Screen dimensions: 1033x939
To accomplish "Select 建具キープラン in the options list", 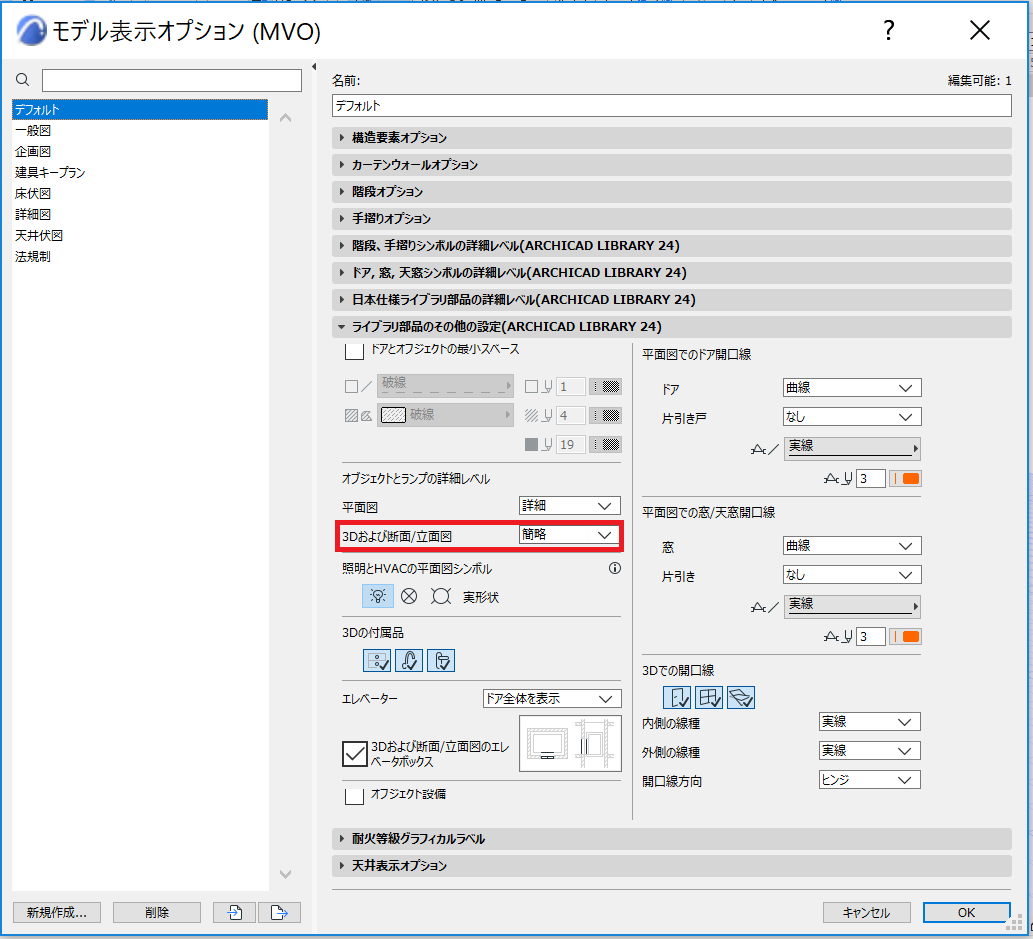I will click(50, 172).
